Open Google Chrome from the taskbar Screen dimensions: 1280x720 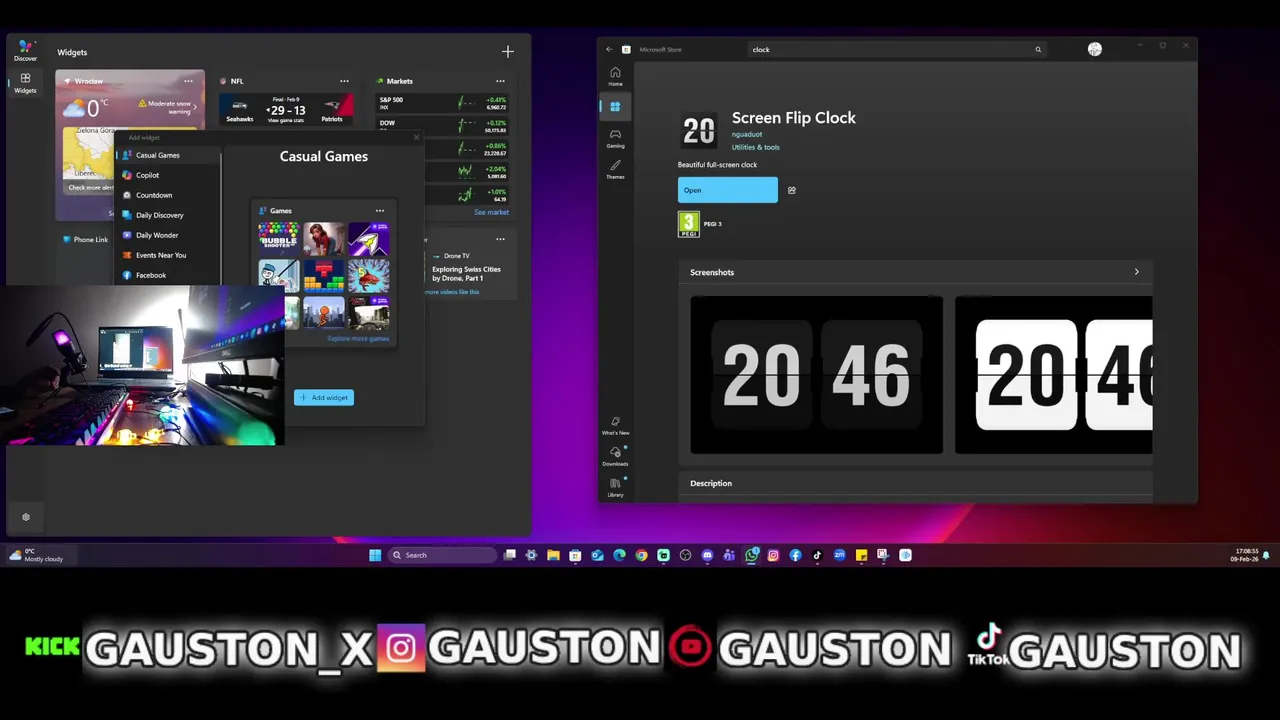pos(641,555)
